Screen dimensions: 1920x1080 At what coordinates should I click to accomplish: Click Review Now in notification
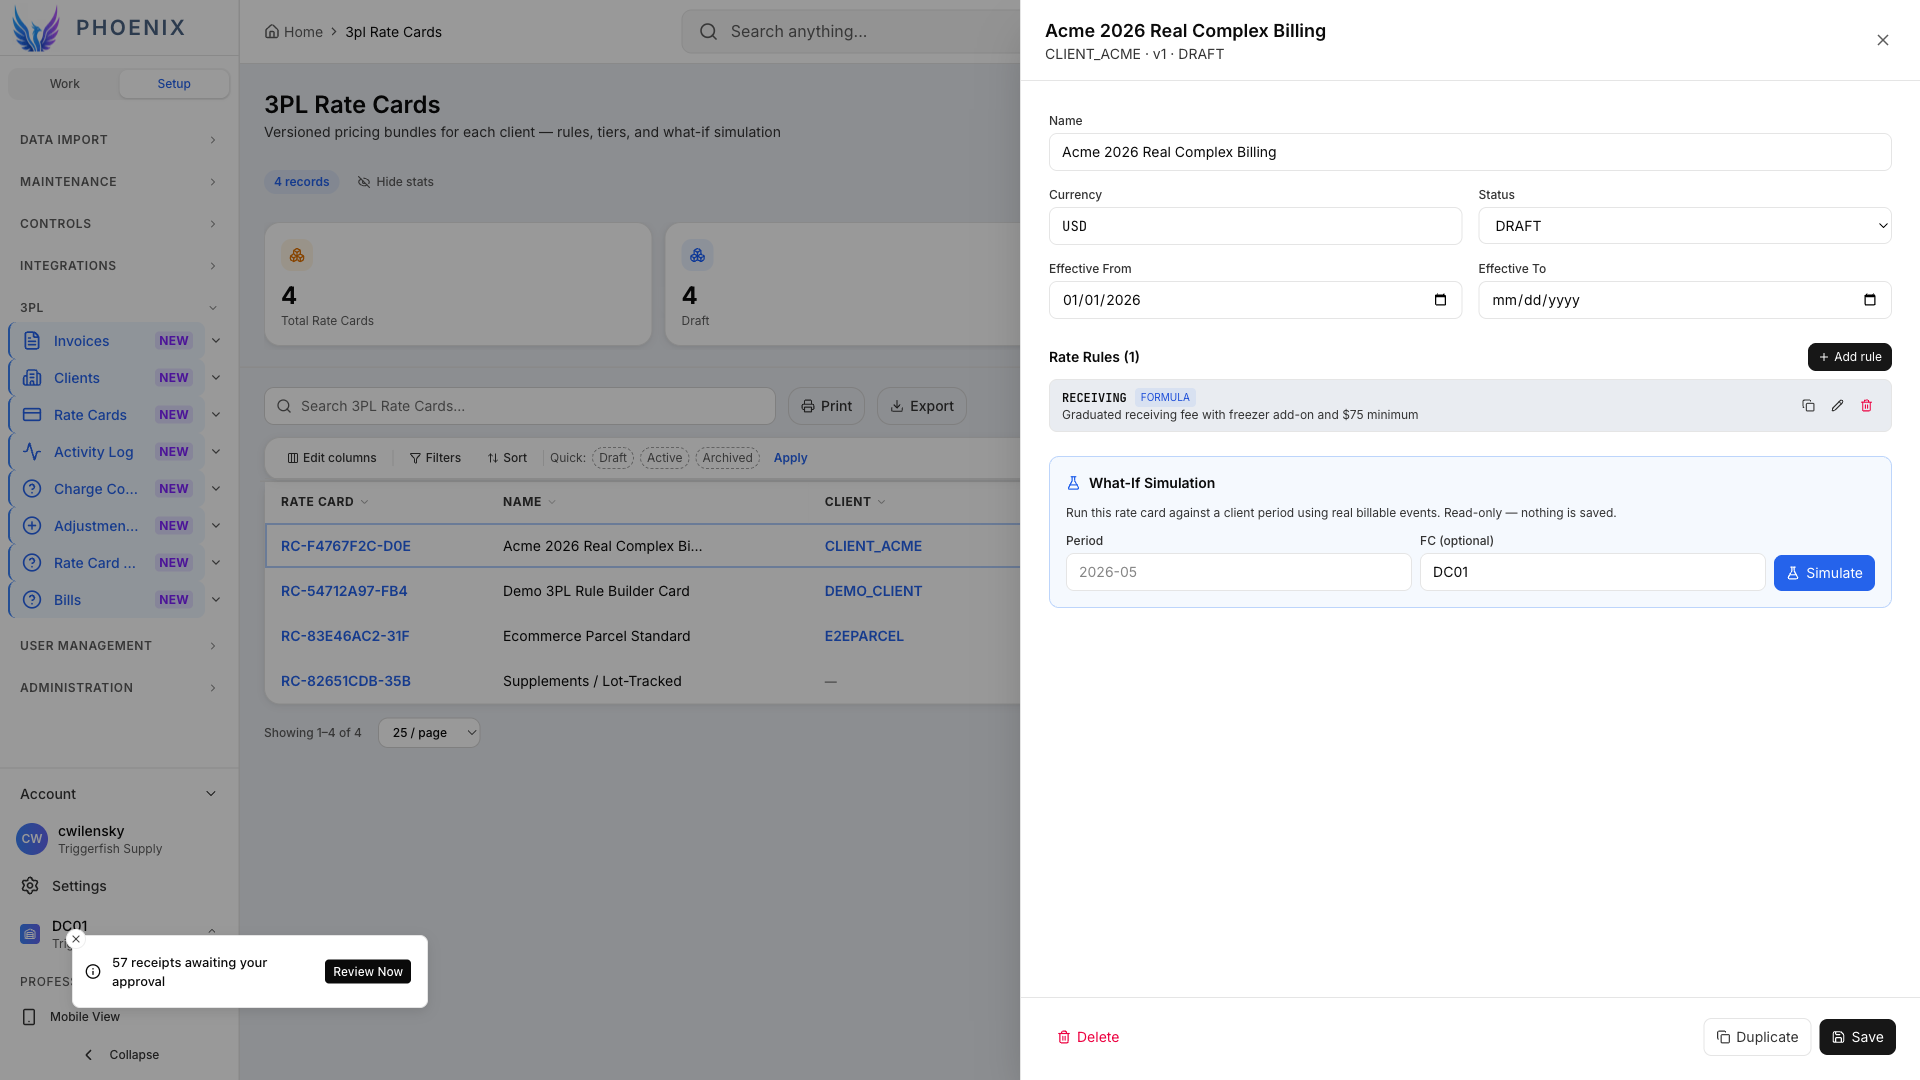[x=367, y=972]
